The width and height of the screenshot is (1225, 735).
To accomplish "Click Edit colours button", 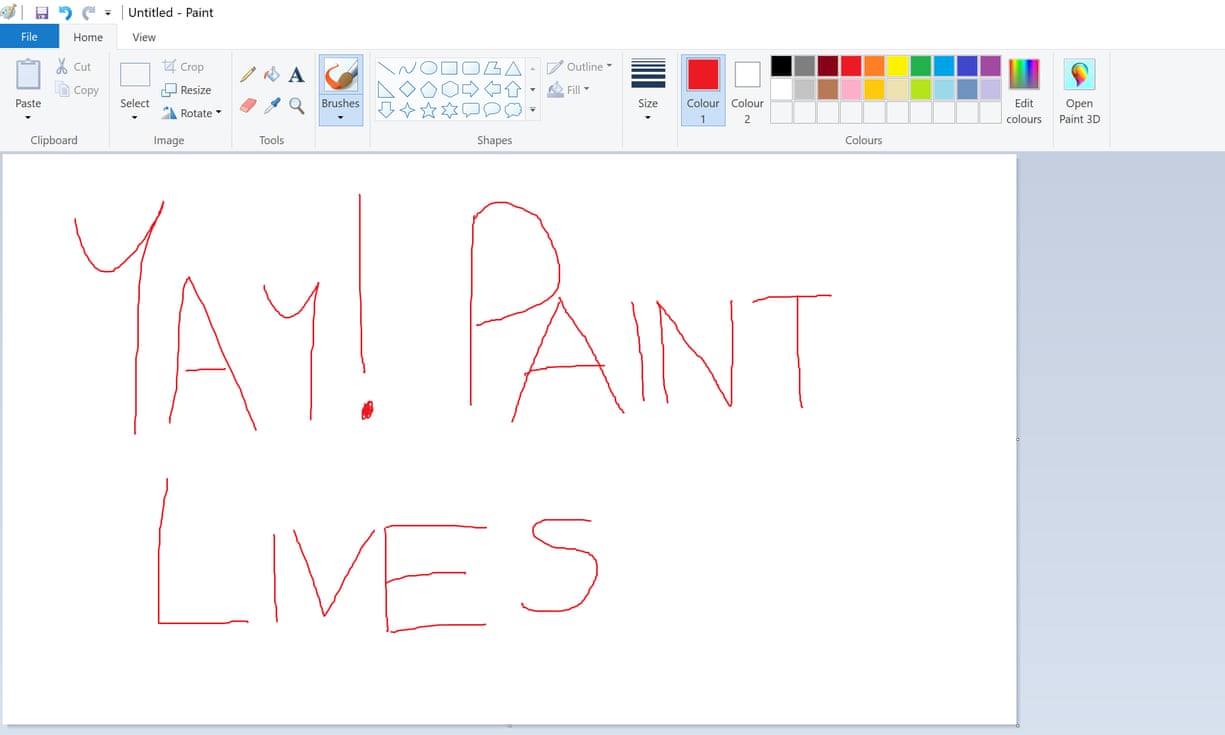I will 1024,90.
